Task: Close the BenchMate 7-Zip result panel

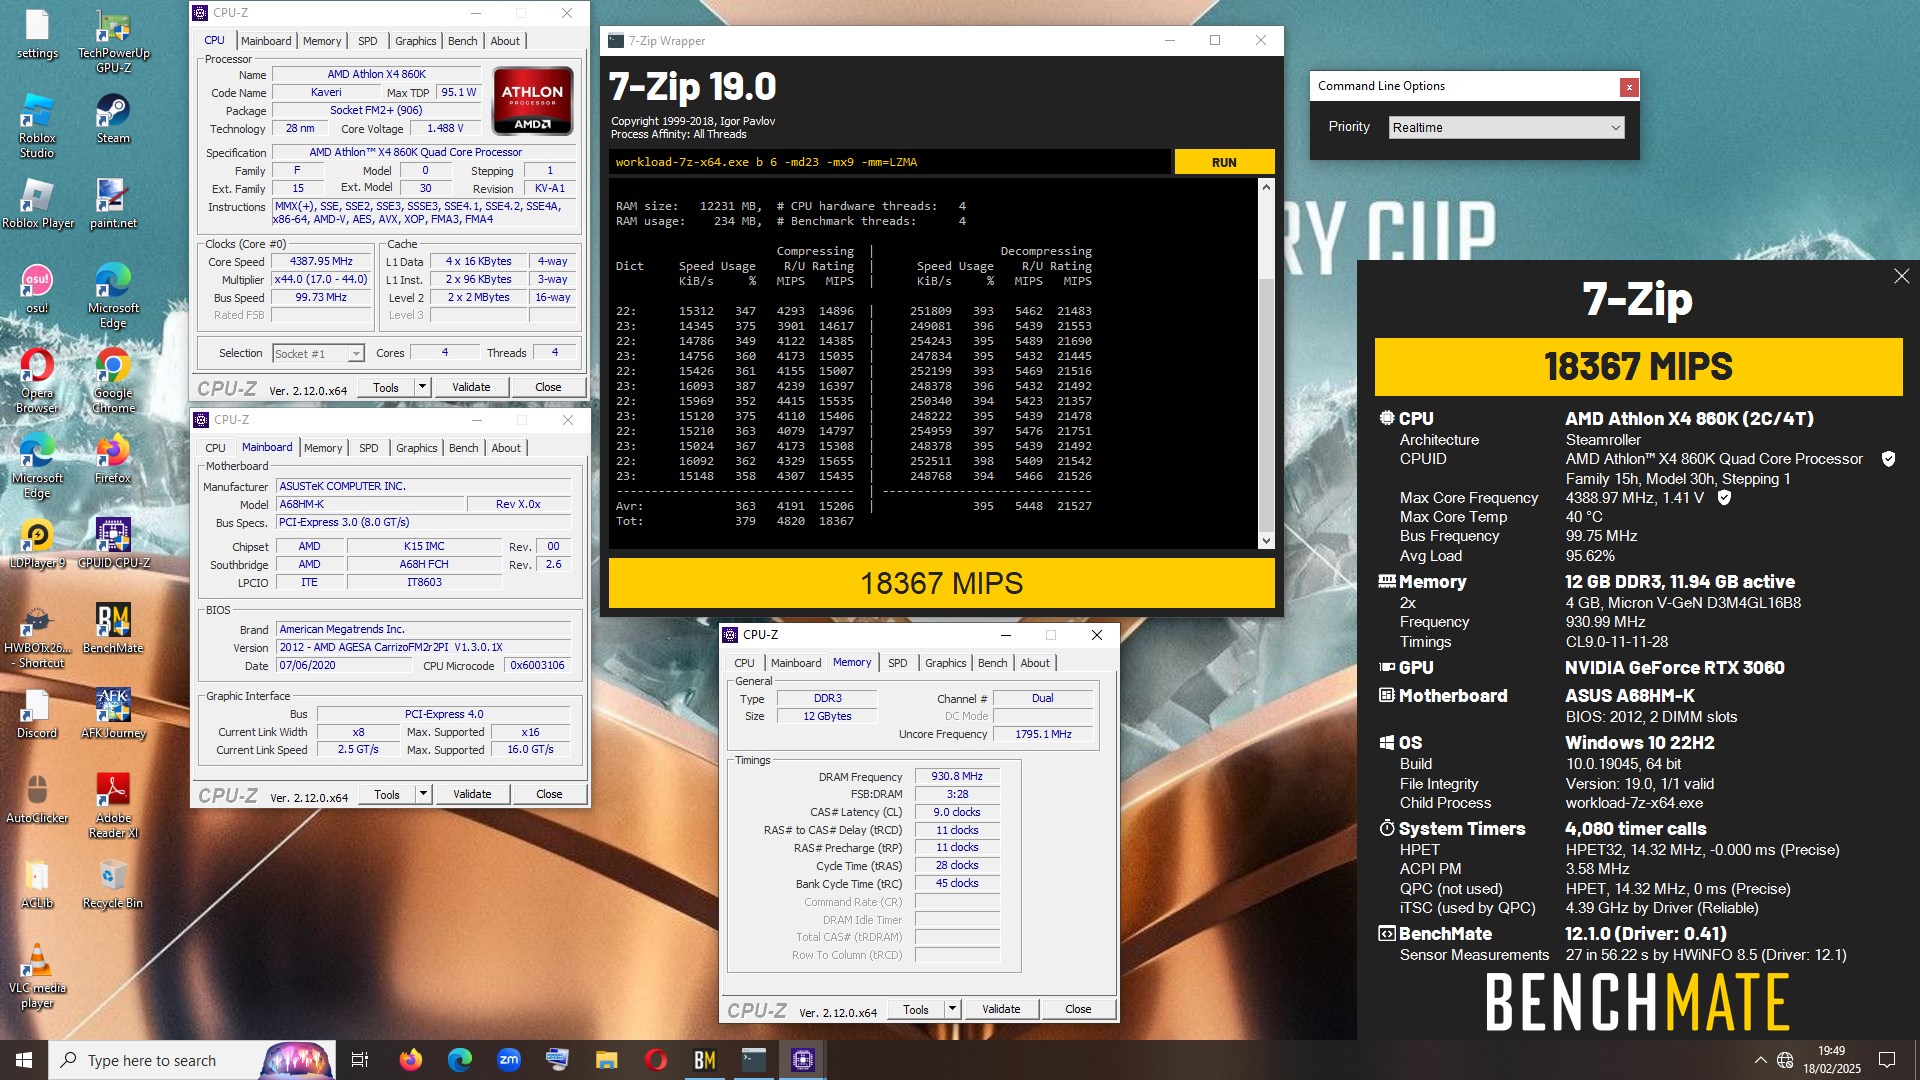Action: [1901, 276]
